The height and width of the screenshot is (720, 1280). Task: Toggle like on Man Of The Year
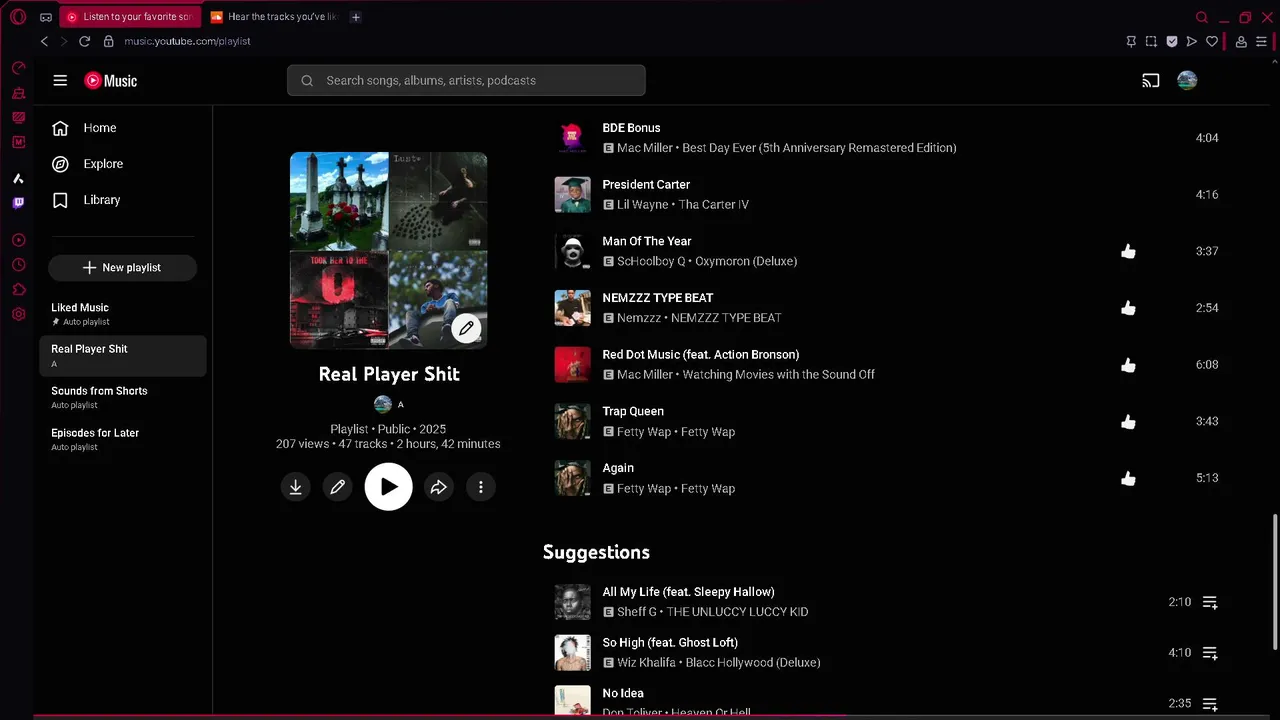[x=1128, y=252]
